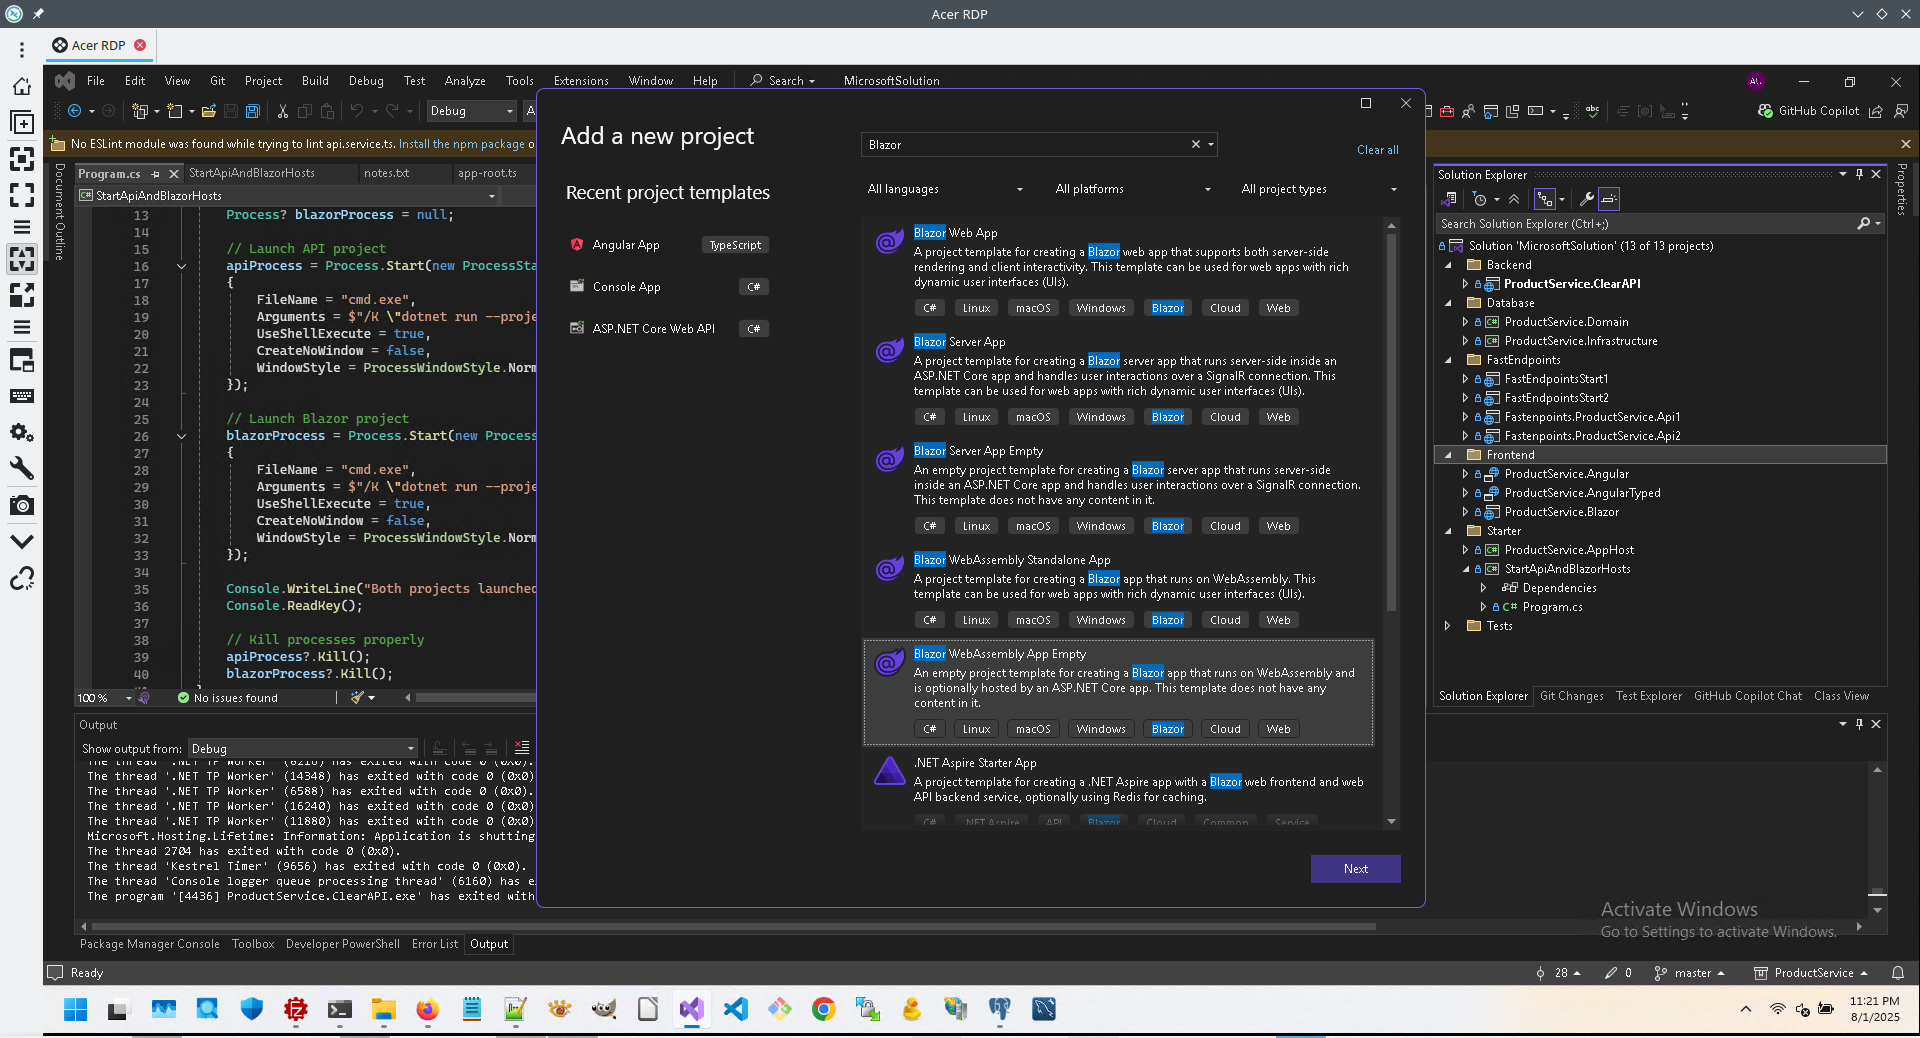This screenshot has width=1920, height=1038.
Task: Switch to the Git Changes tab
Action: click(x=1571, y=696)
